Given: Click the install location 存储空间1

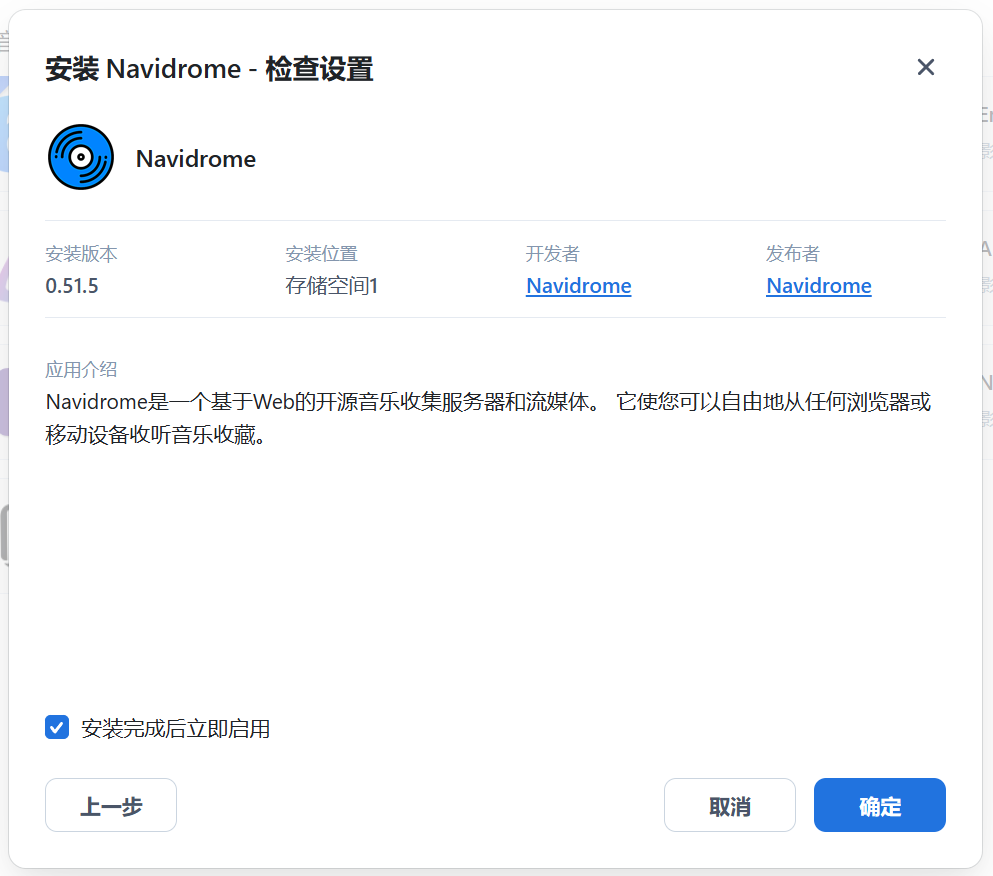Looking at the screenshot, I should pyautogui.click(x=331, y=286).
